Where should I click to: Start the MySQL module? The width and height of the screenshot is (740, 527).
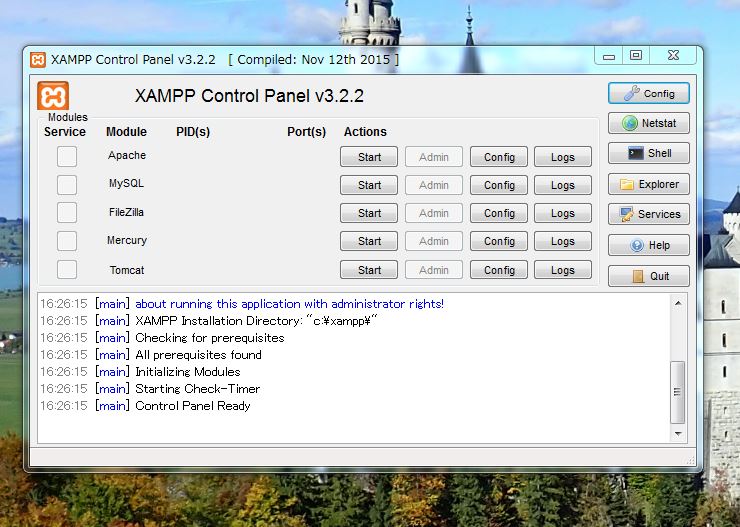(x=369, y=185)
